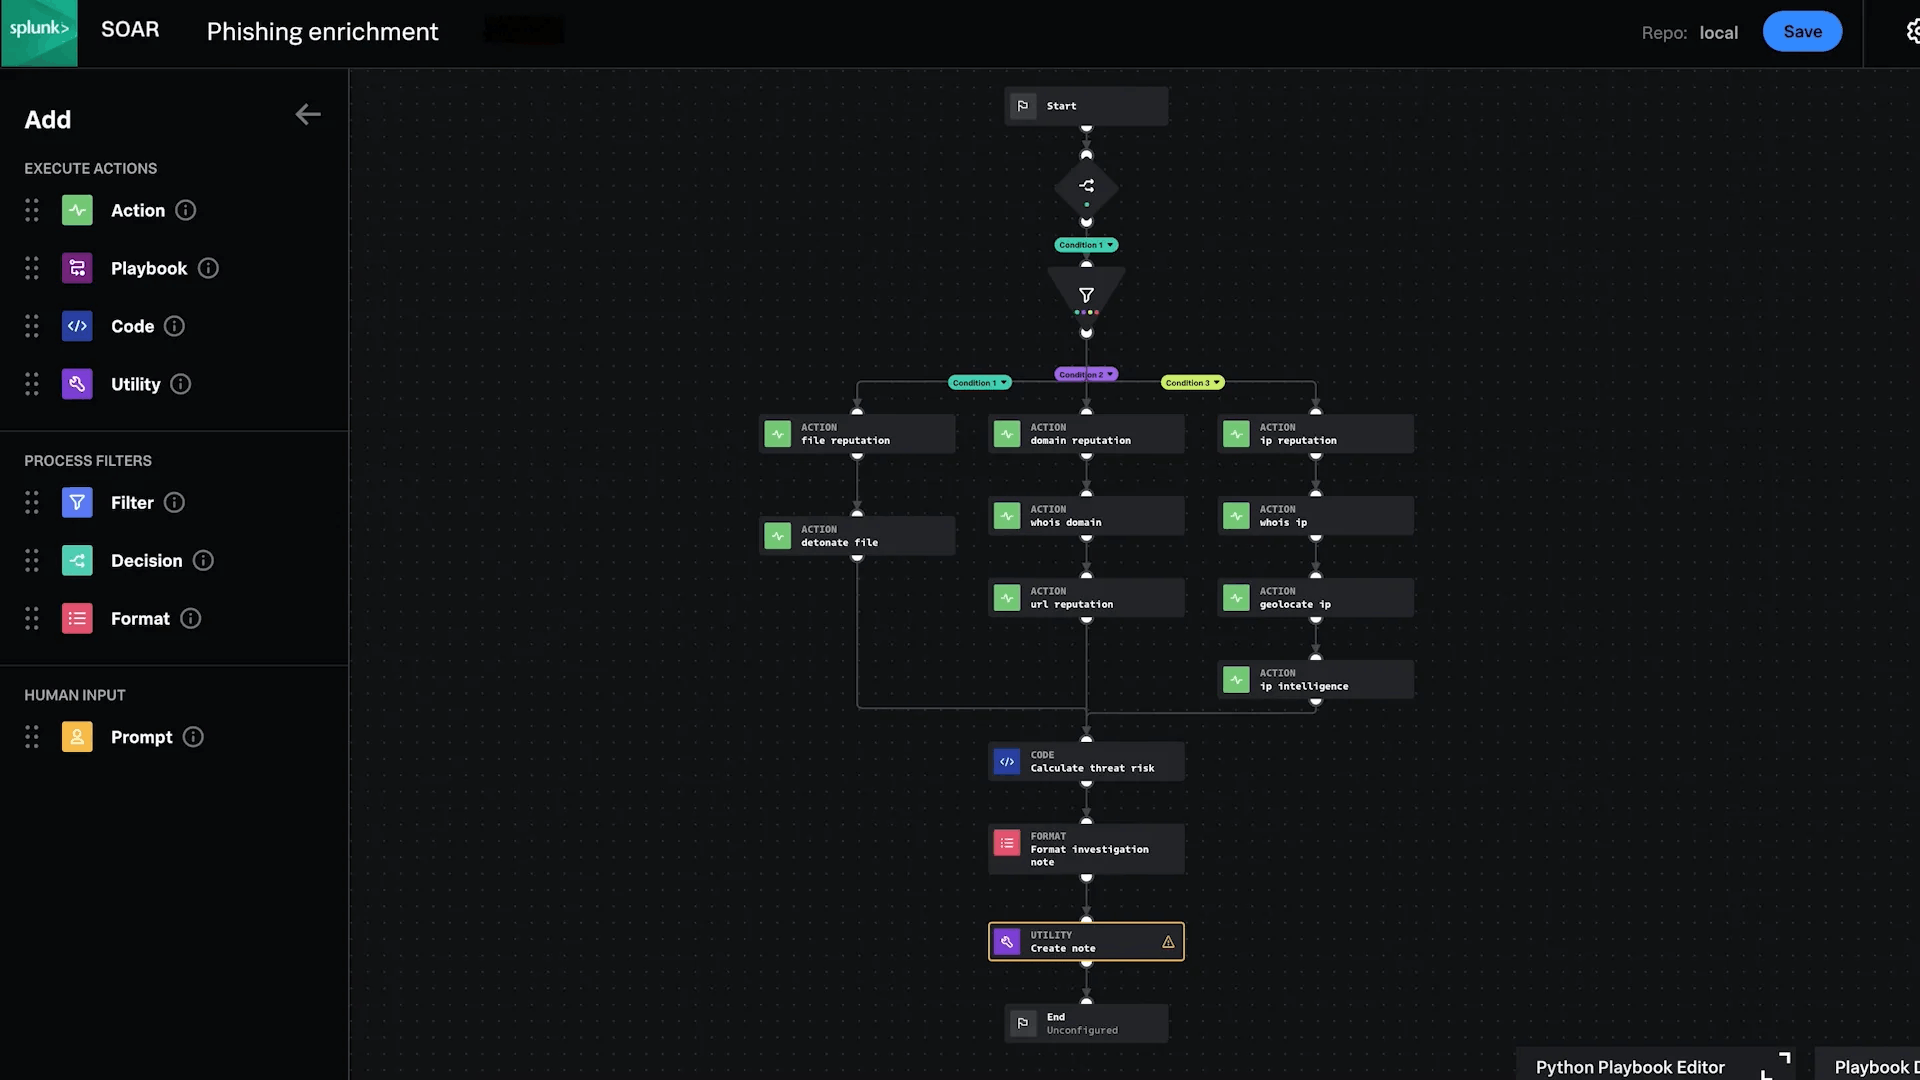
Task: Show info for Utility block
Action: coord(181,384)
